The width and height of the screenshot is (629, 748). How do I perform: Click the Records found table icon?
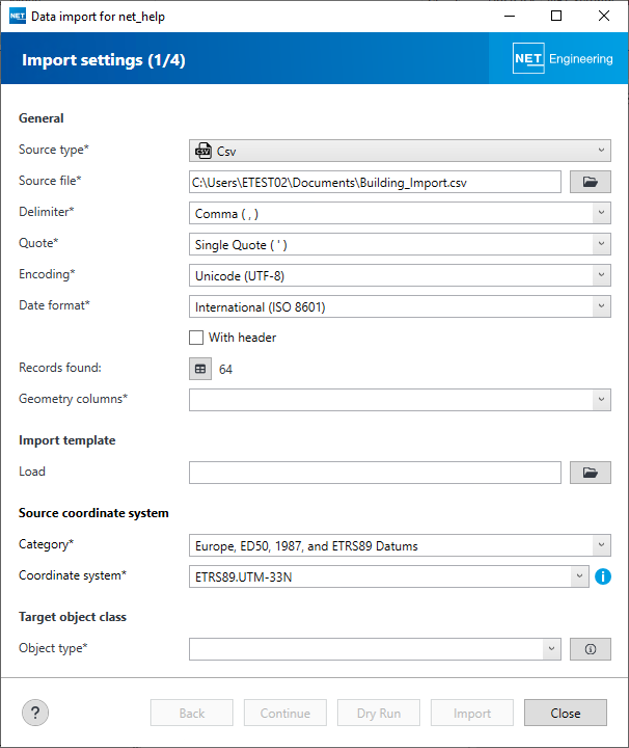pos(201,369)
